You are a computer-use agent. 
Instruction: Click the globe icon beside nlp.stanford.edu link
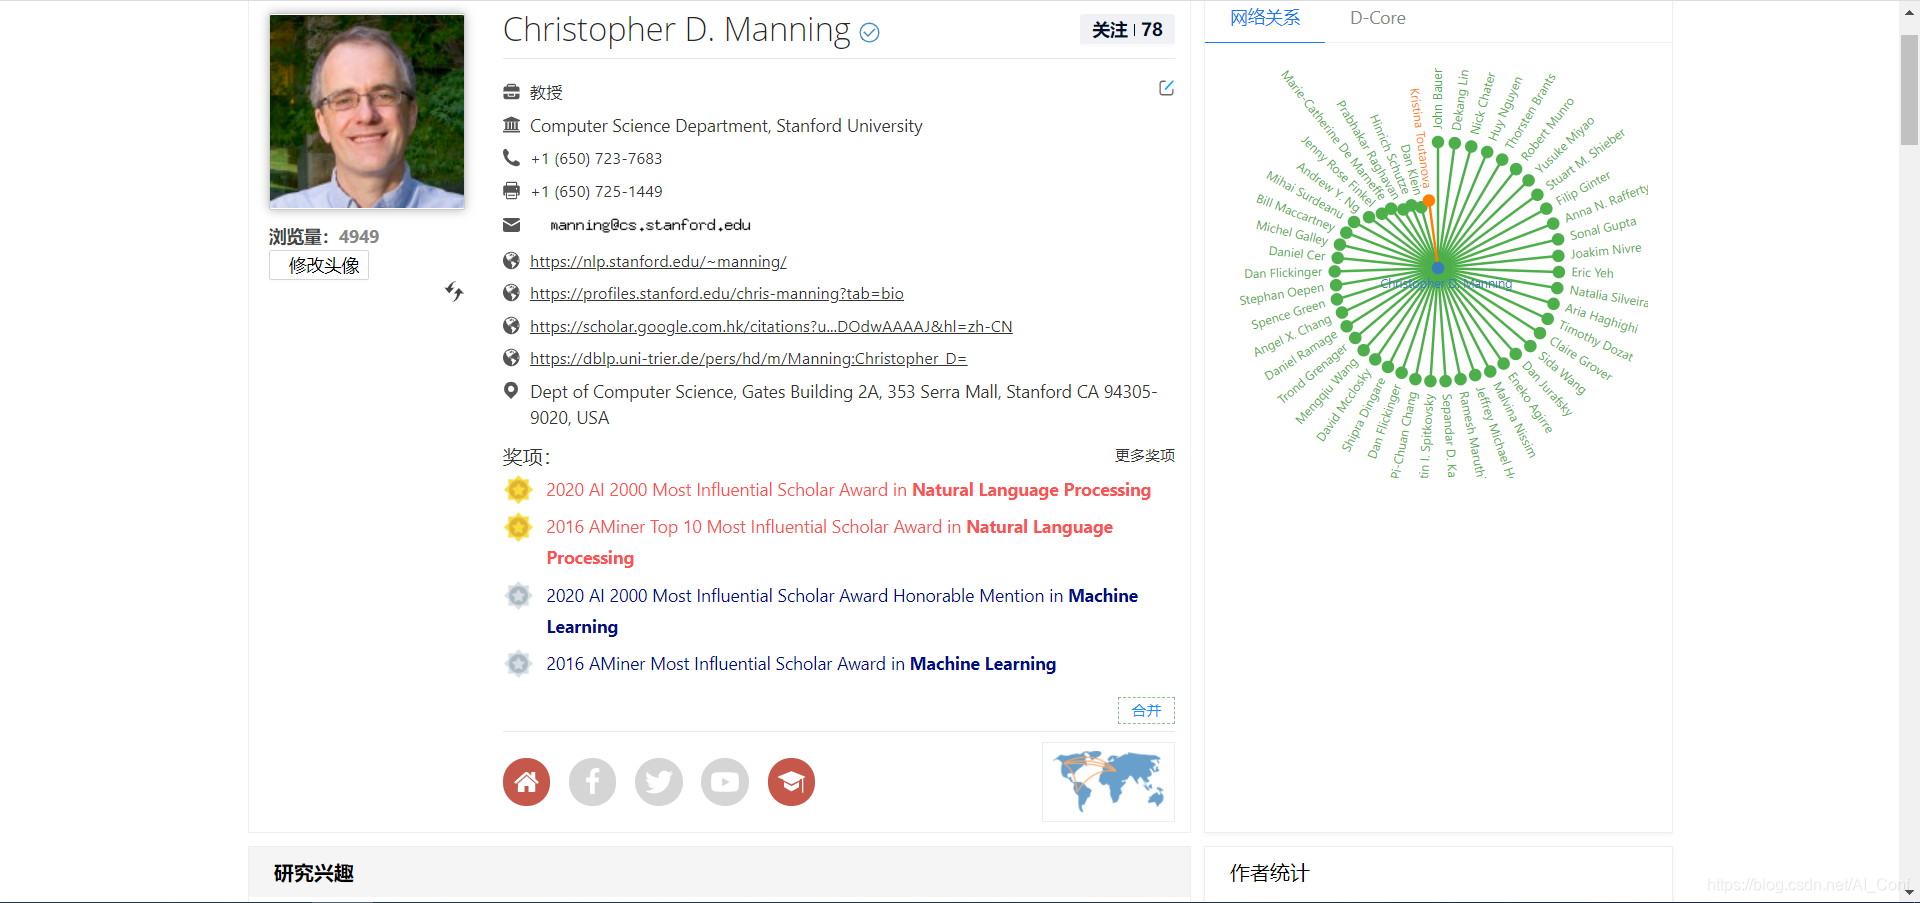click(511, 261)
